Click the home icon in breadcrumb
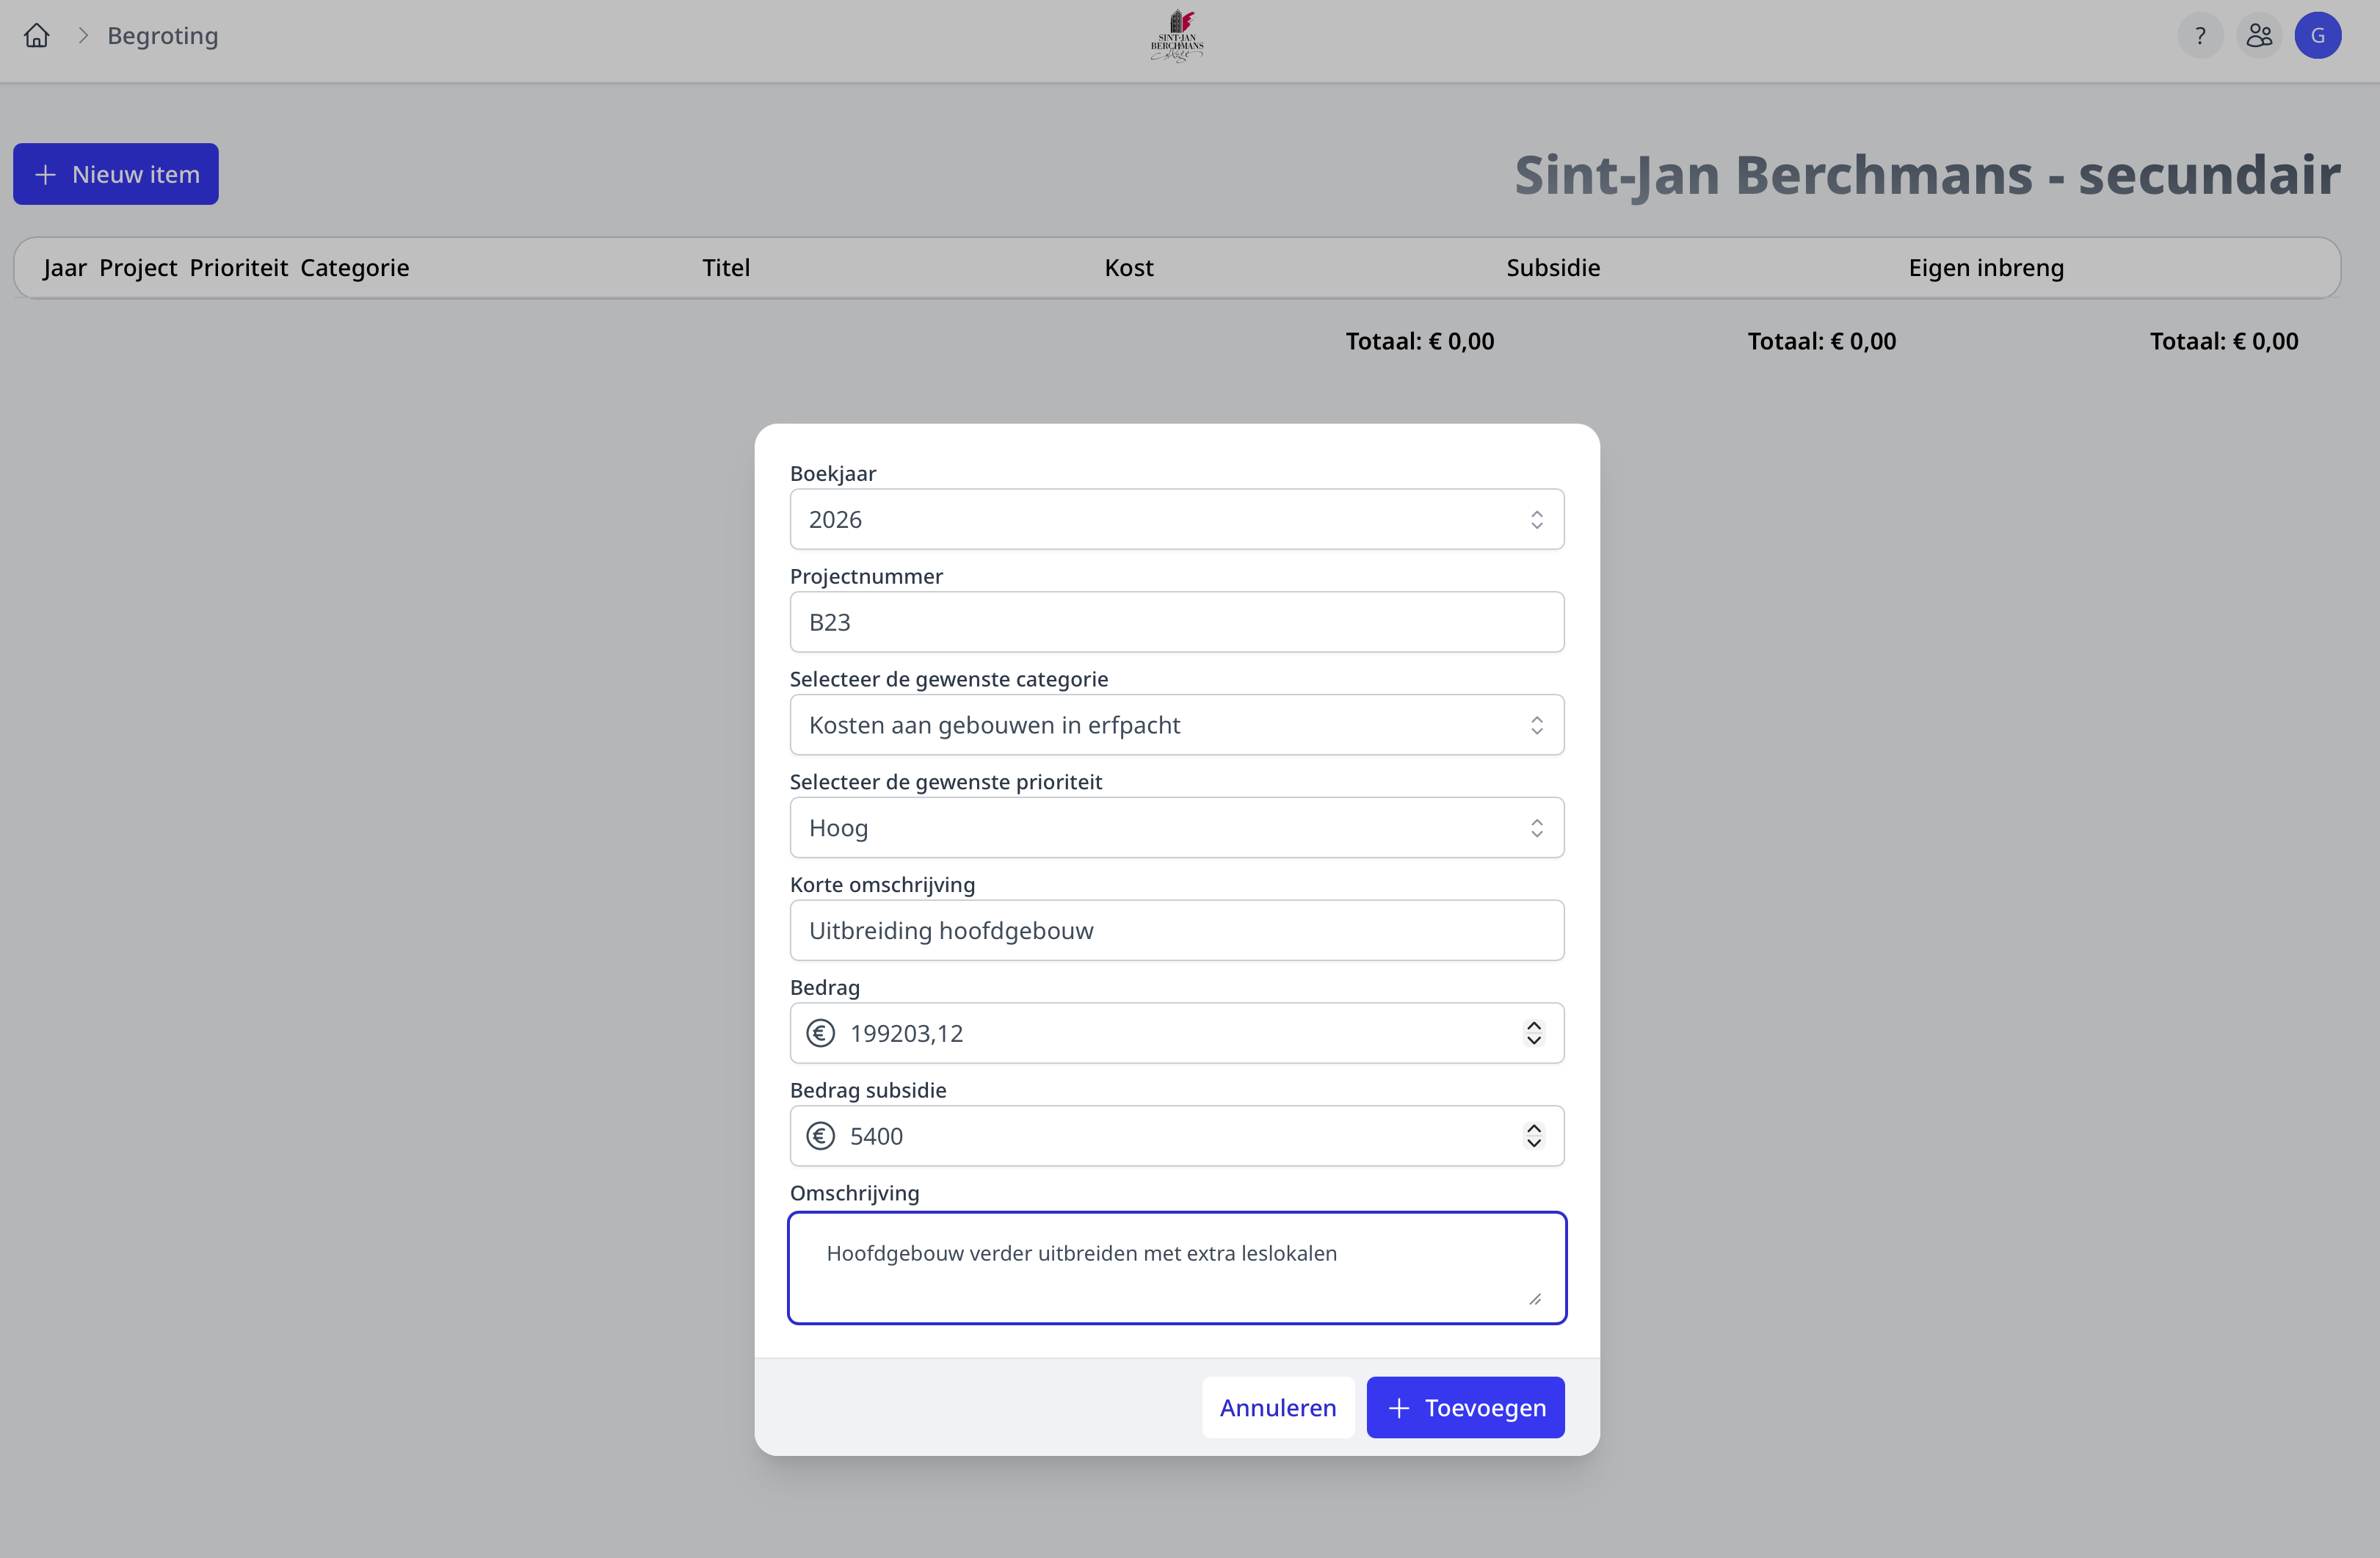Viewport: 2380px width, 1558px height. click(37, 36)
